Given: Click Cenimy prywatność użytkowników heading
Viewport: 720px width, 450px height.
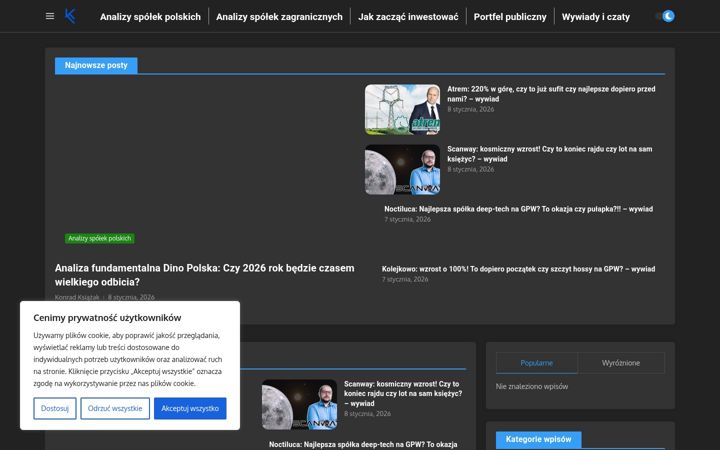Looking at the screenshot, I should (x=107, y=318).
